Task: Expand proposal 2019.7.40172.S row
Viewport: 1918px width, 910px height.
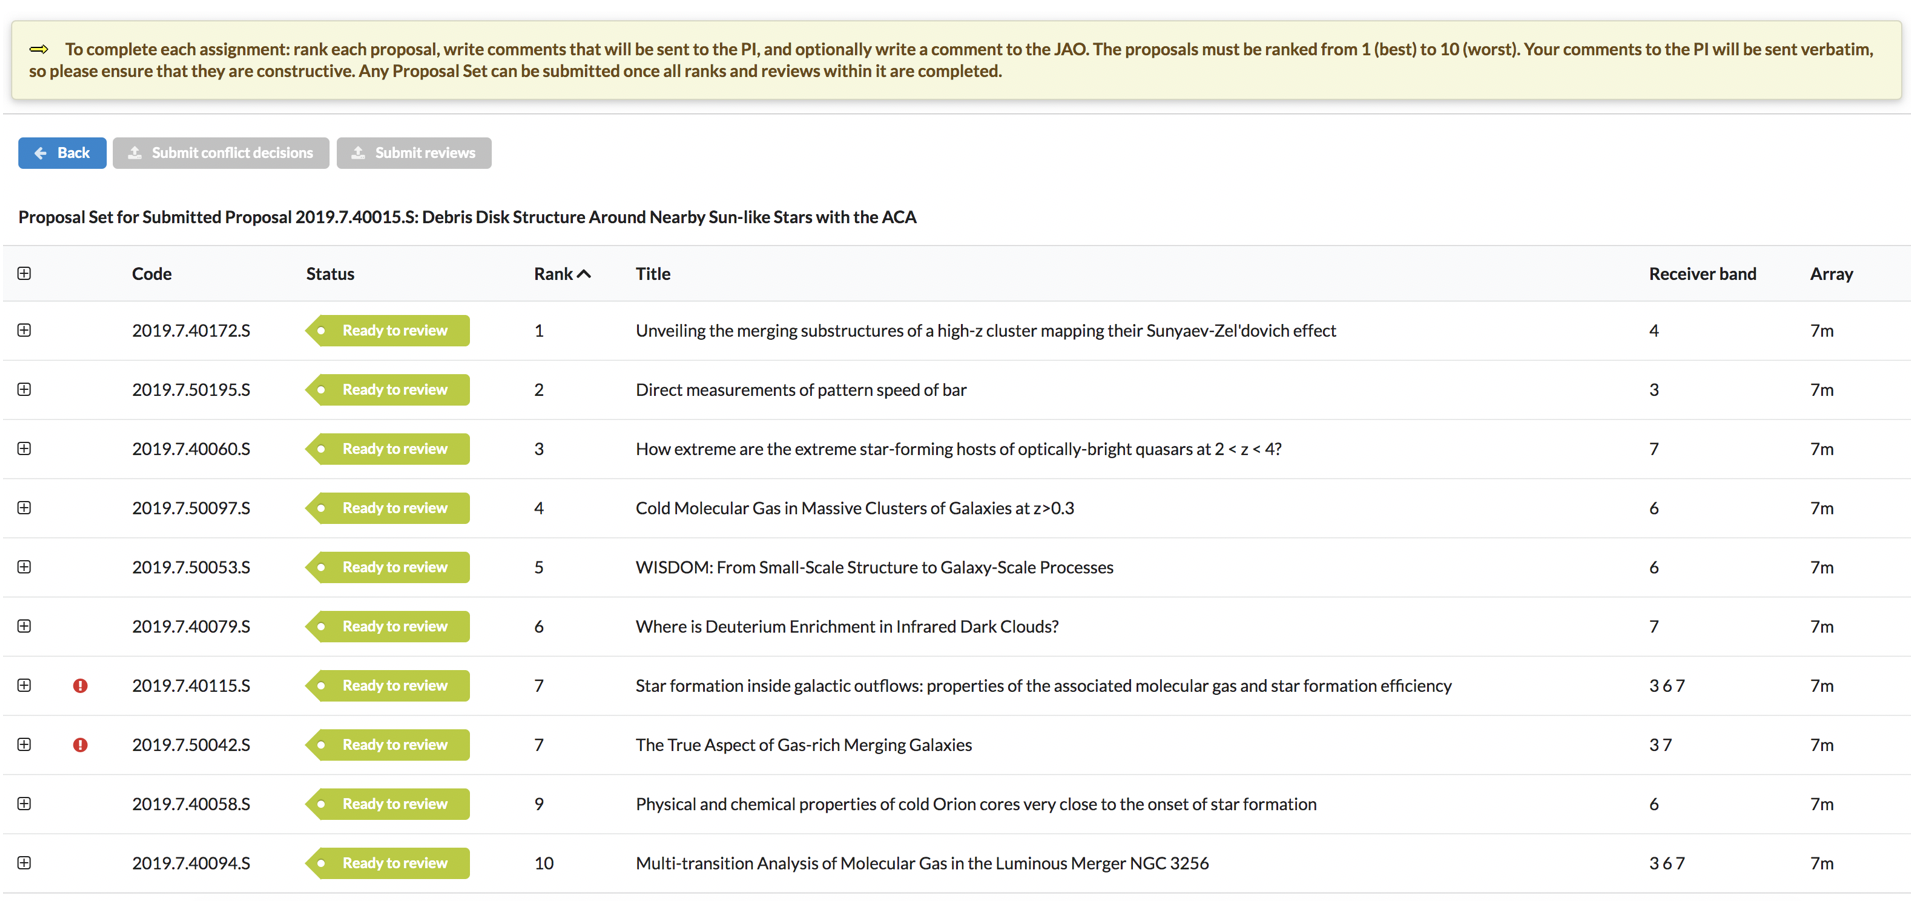Action: click(25, 331)
